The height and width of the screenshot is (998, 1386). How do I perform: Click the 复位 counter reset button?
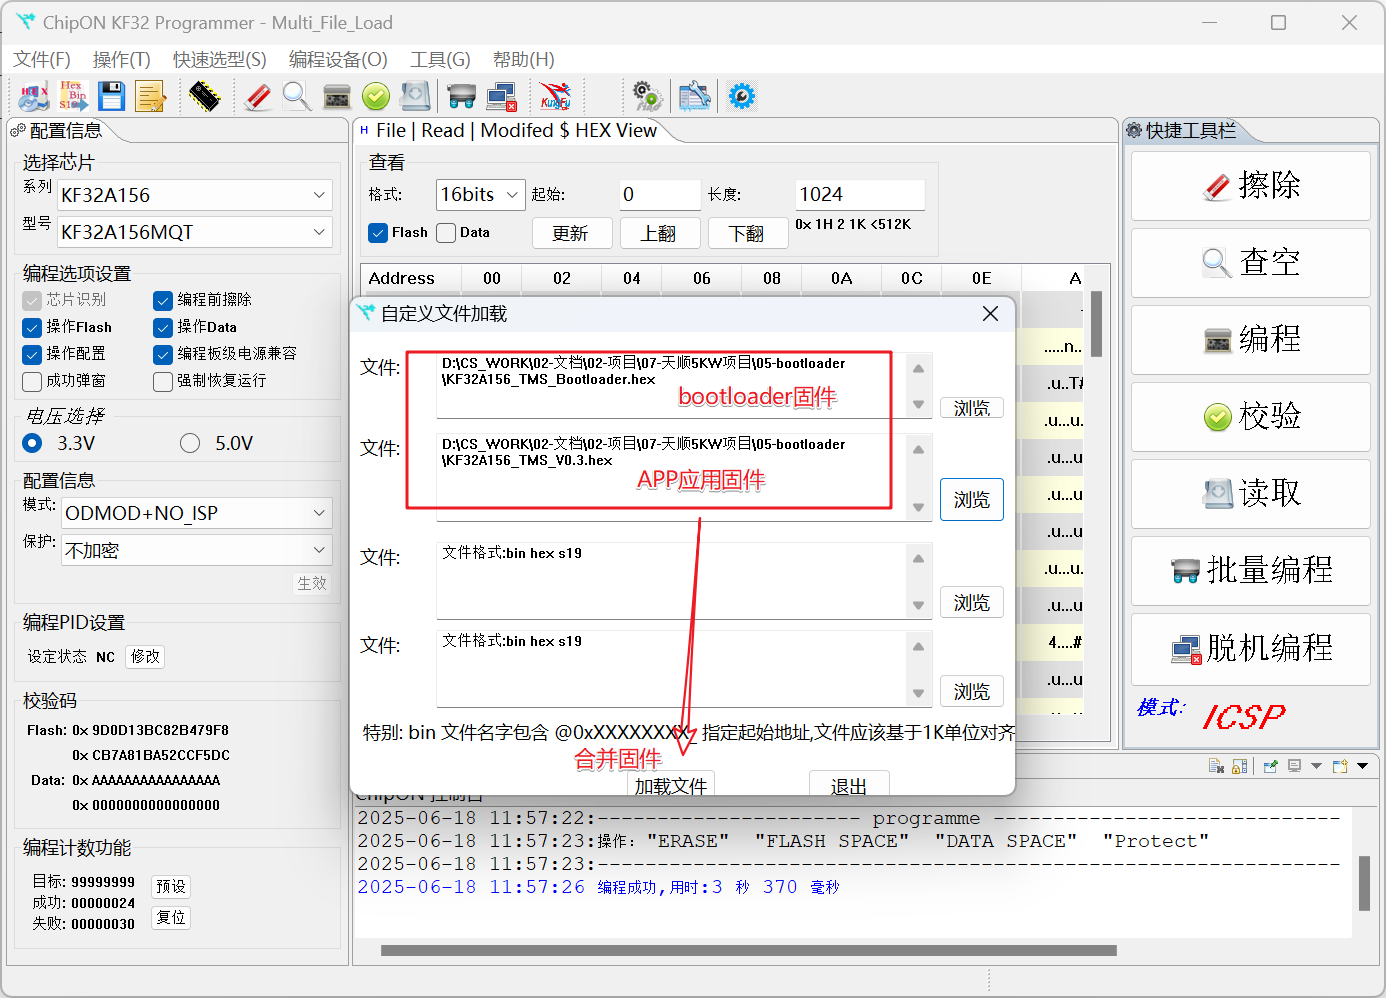(171, 917)
